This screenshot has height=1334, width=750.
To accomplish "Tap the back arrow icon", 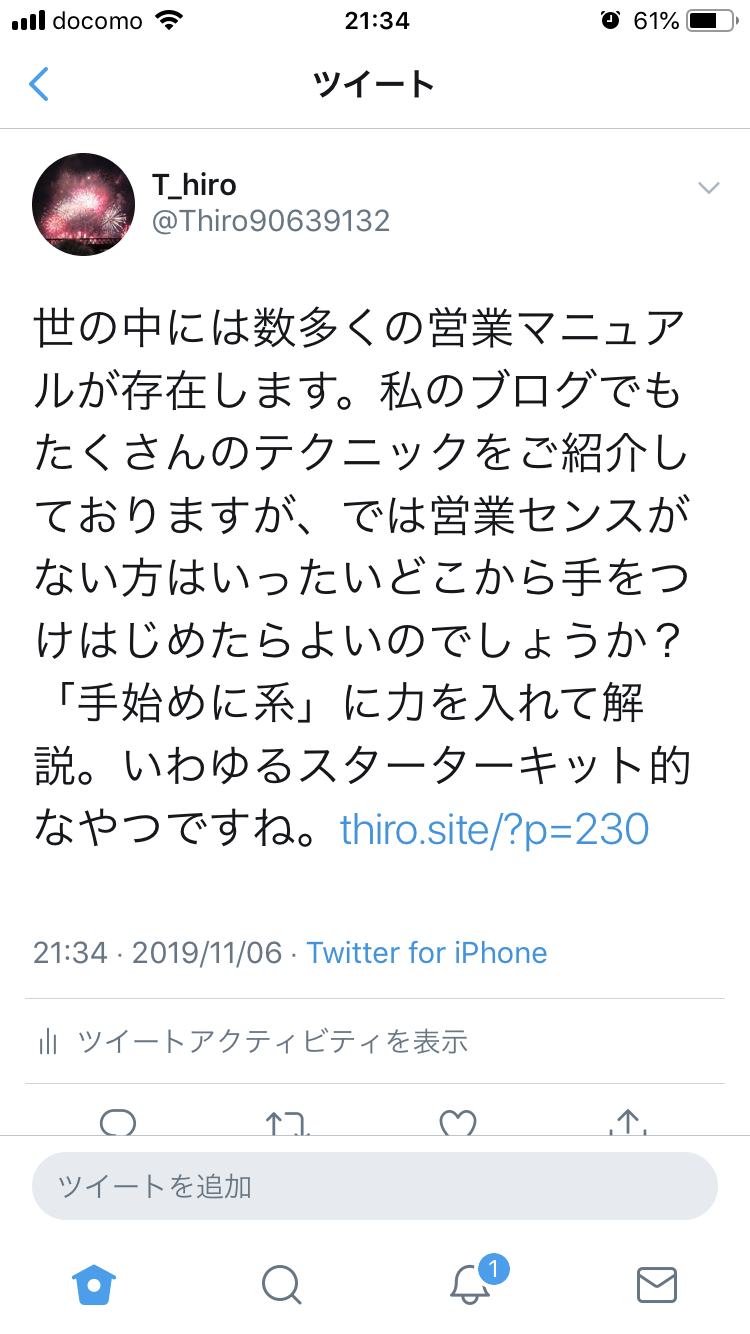I will coord(39,84).
